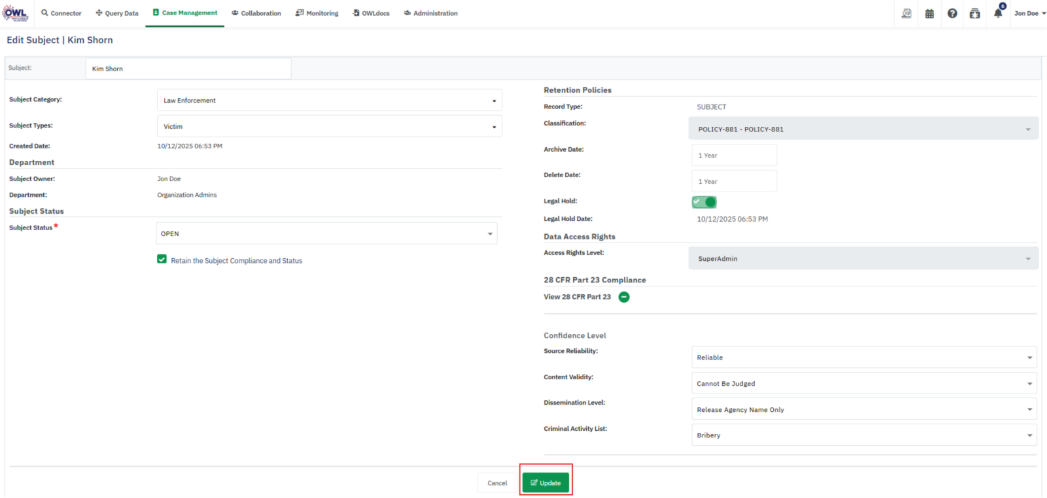Collapse the View 28 CFR Part 23 section
Viewport: 1047px width, 498px height.
pyautogui.click(x=624, y=297)
